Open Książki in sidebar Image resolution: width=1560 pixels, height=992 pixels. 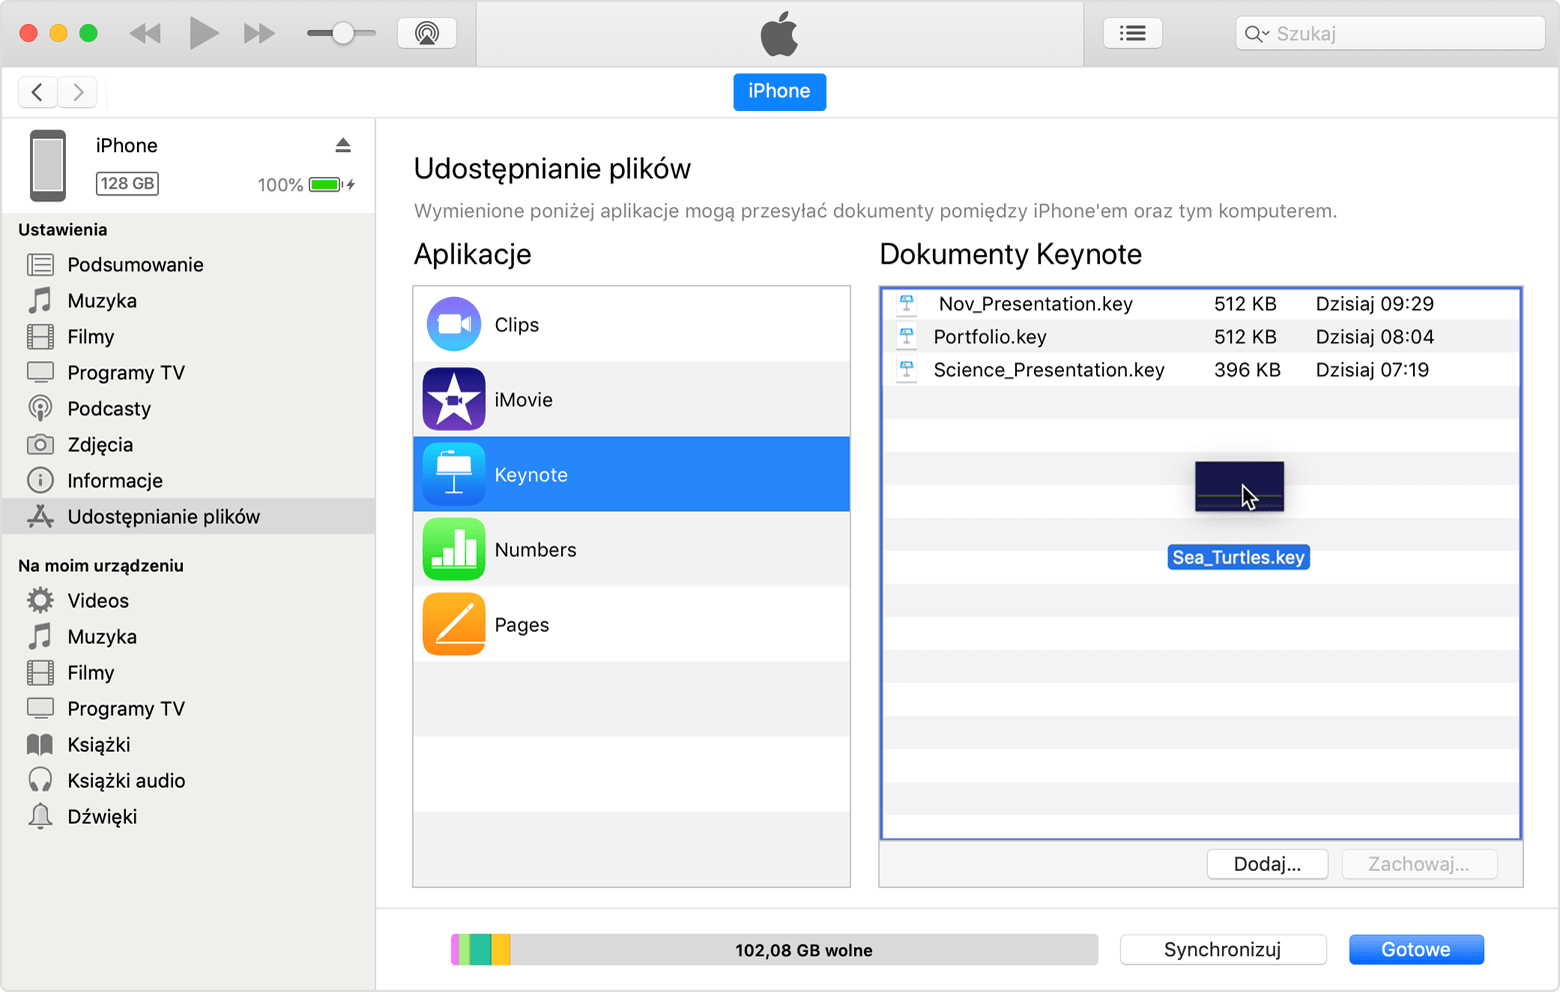point(188,745)
